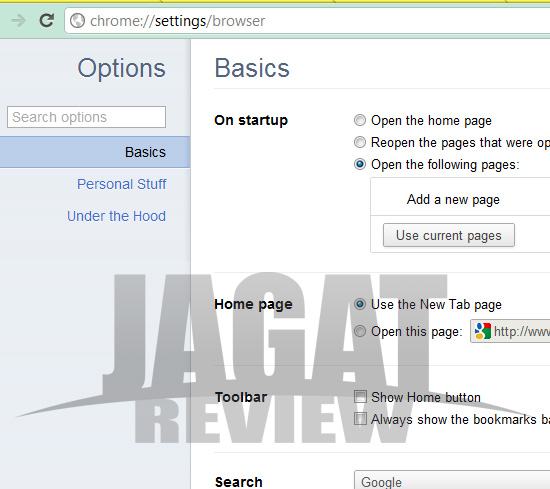This screenshot has height=489, width=550.
Task: Open the Google search engine dropdown
Action: (x=452, y=480)
